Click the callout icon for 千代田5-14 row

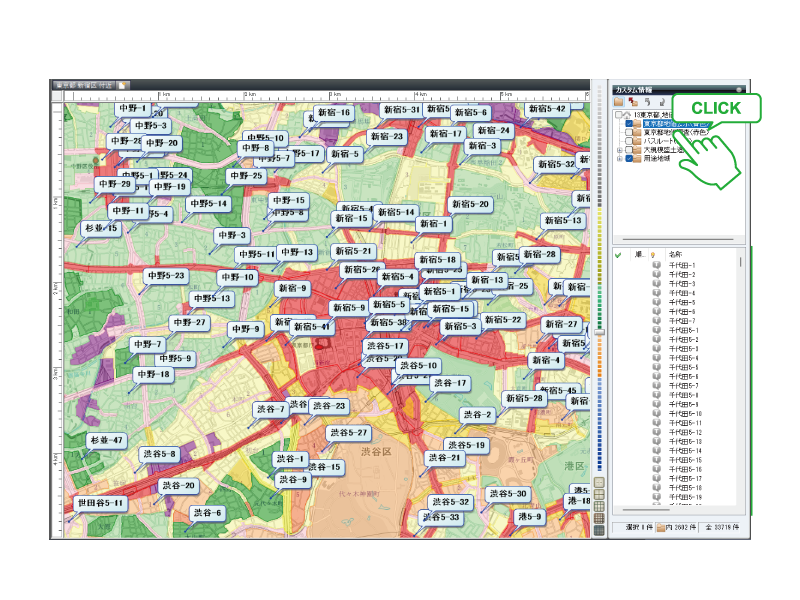click(657, 451)
